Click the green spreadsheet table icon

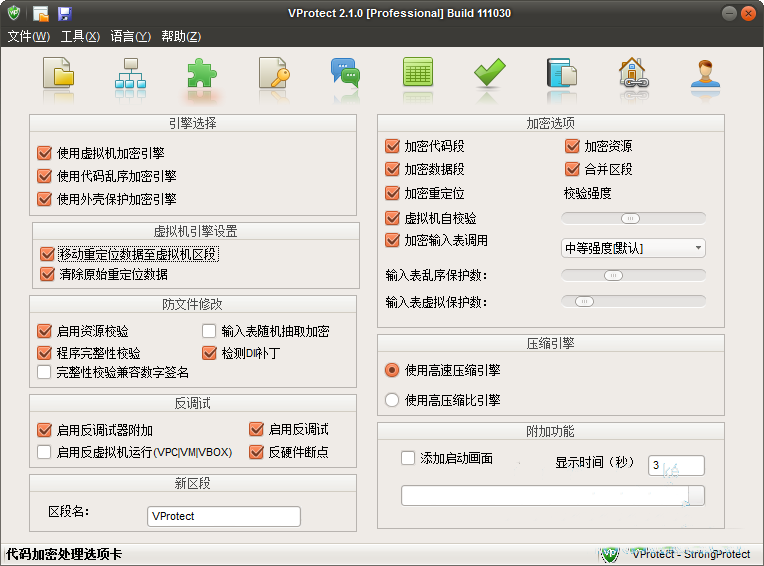[x=417, y=76]
